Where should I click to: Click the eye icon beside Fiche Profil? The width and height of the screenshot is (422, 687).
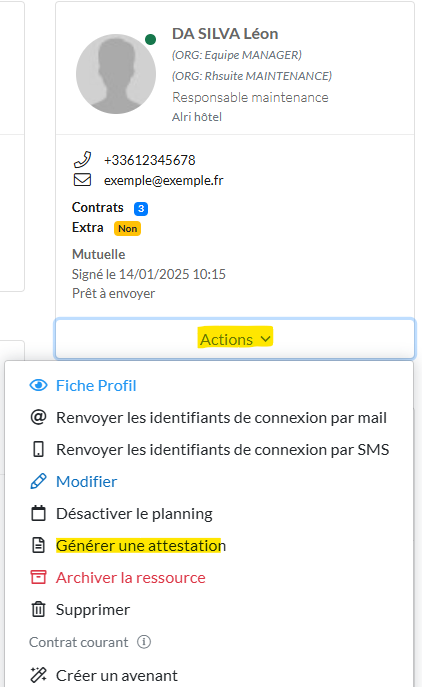click(39, 385)
